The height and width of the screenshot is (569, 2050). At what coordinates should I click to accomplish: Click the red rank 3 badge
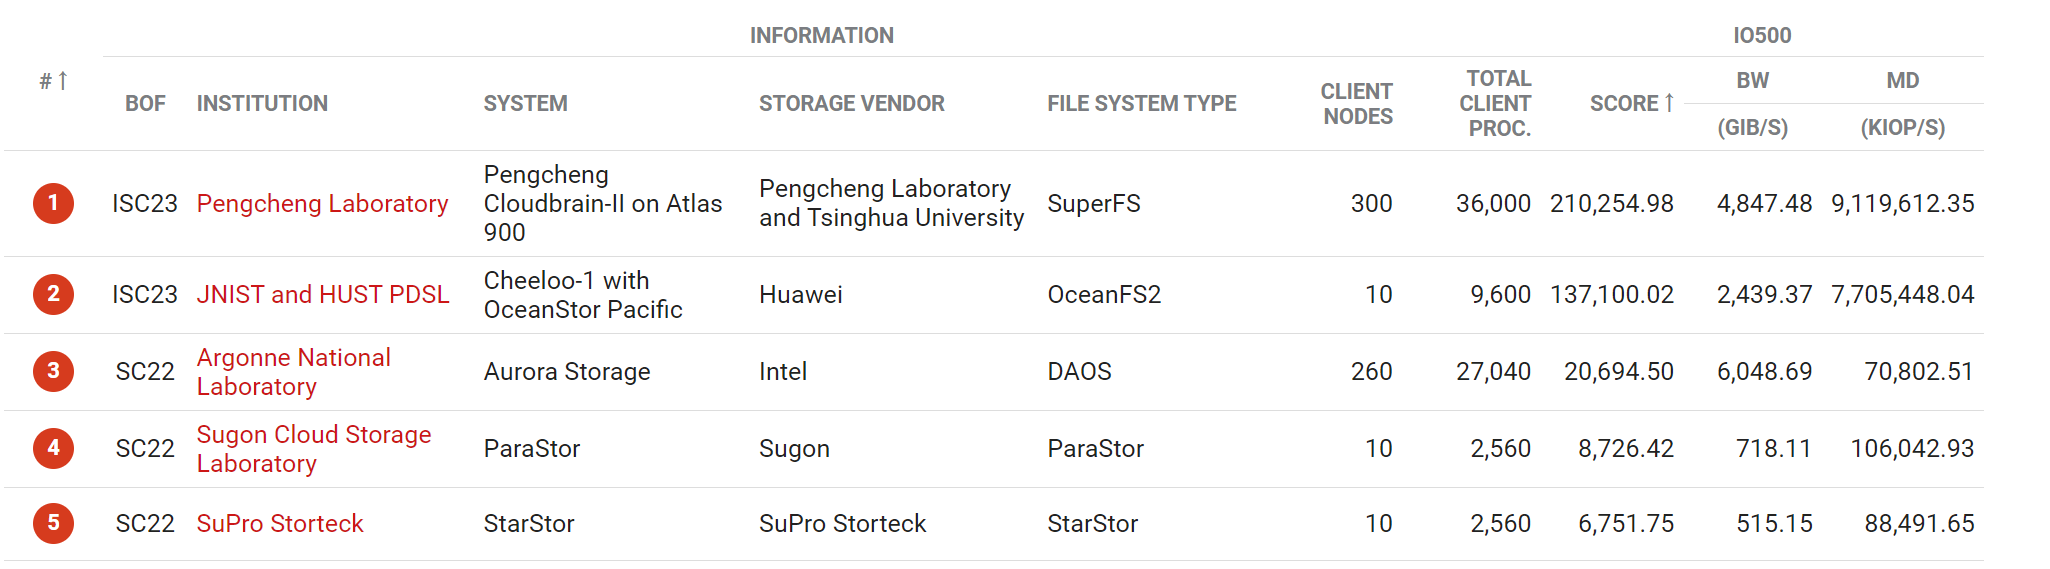tap(53, 371)
